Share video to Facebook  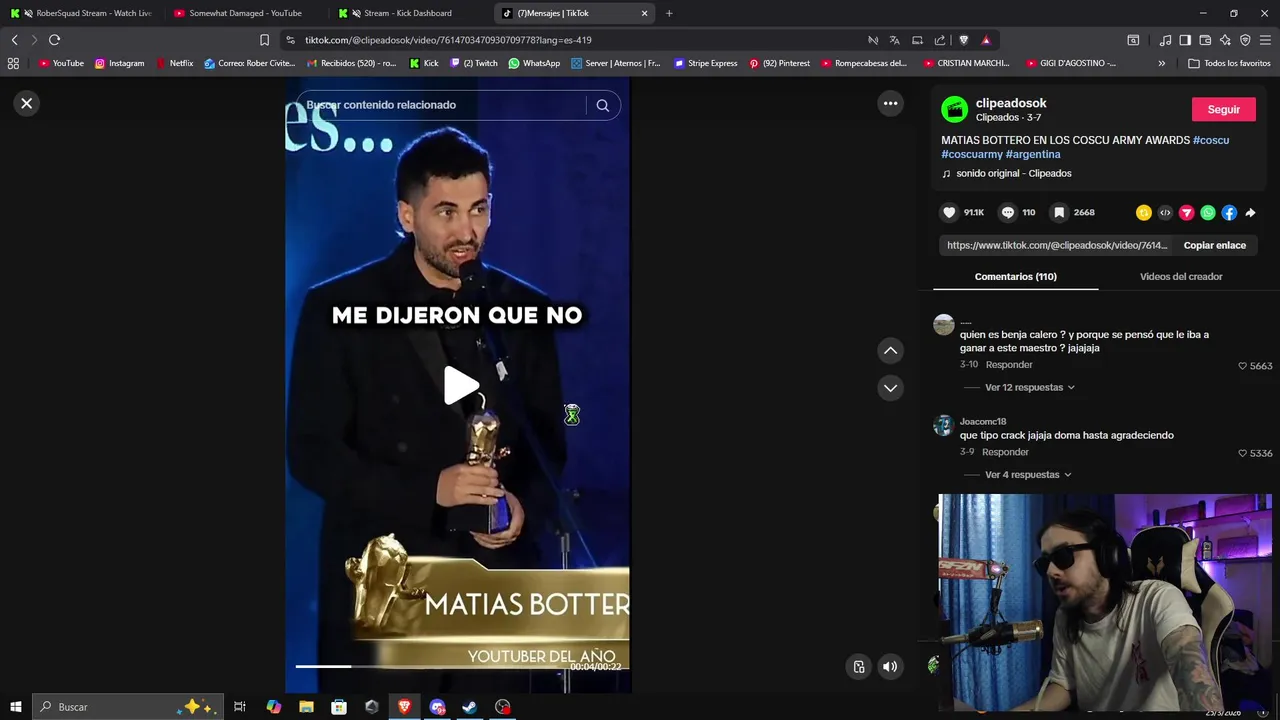point(1229,212)
